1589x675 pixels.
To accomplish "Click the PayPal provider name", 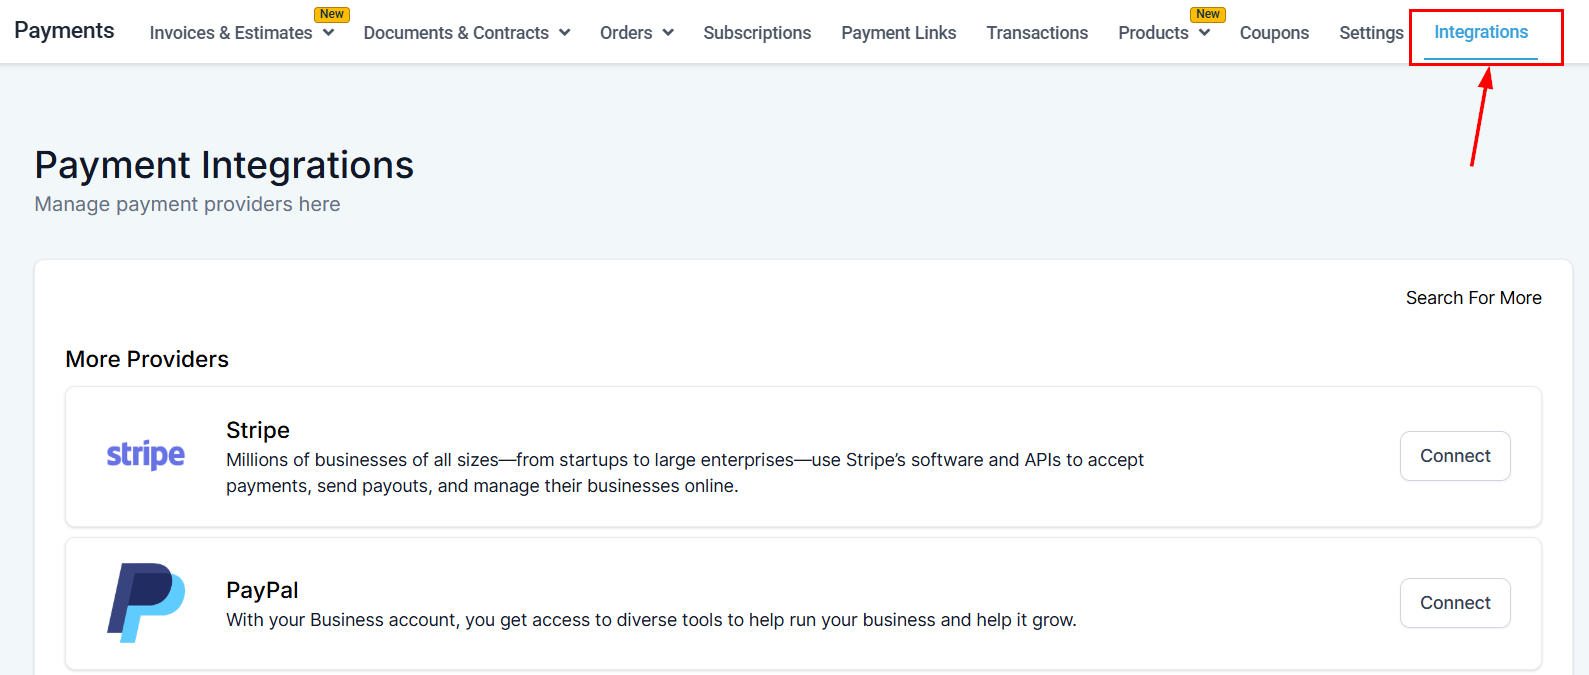I will pyautogui.click(x=262, y=590).
